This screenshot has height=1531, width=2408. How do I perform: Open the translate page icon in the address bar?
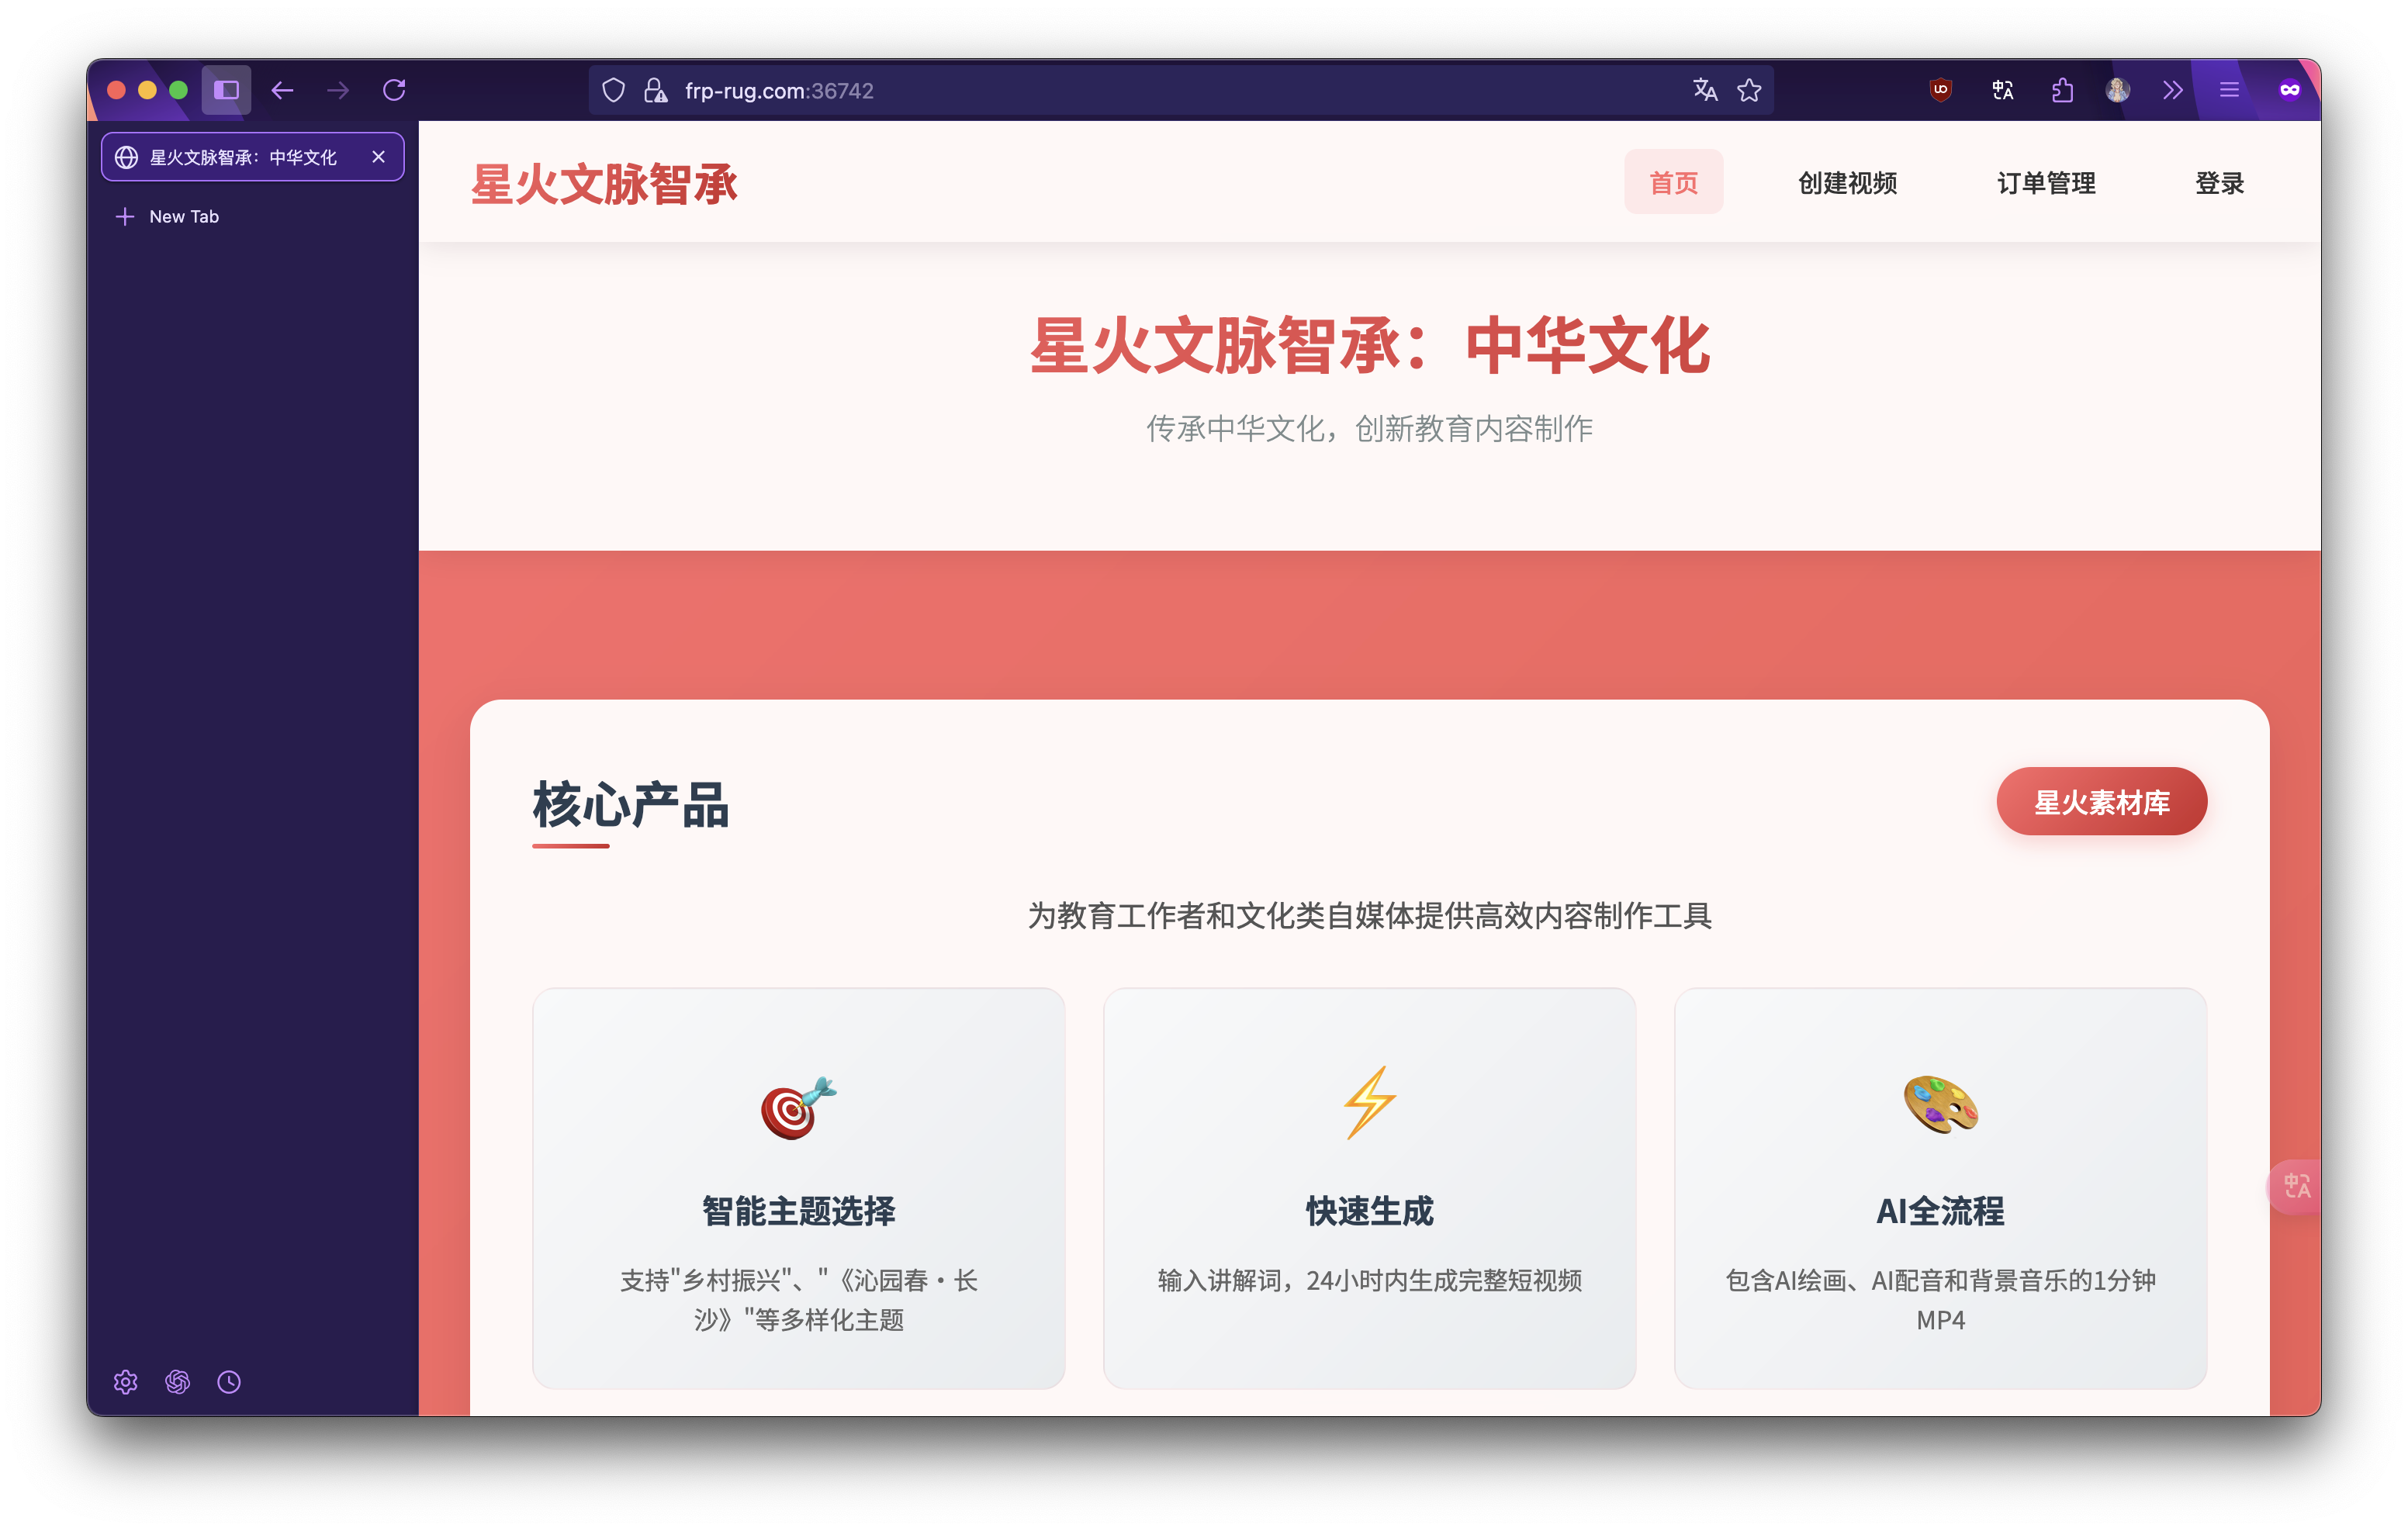(x=1705, y=91)
